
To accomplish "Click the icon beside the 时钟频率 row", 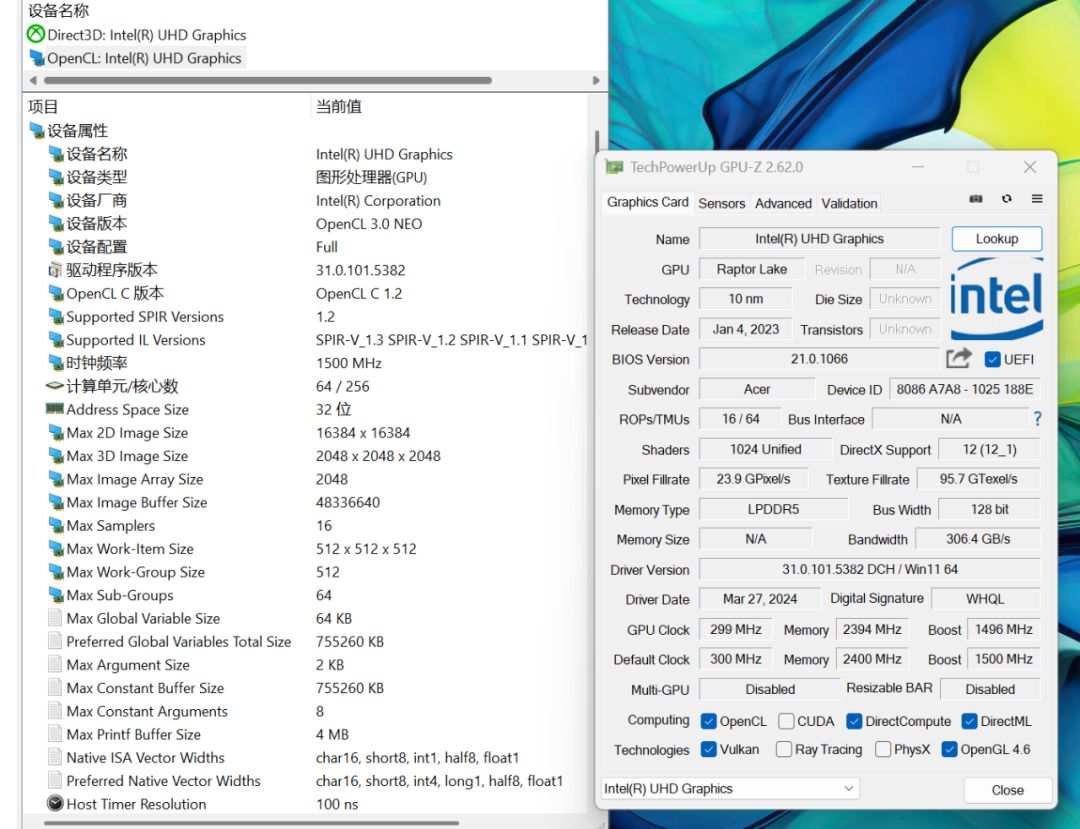I will 56,363.
